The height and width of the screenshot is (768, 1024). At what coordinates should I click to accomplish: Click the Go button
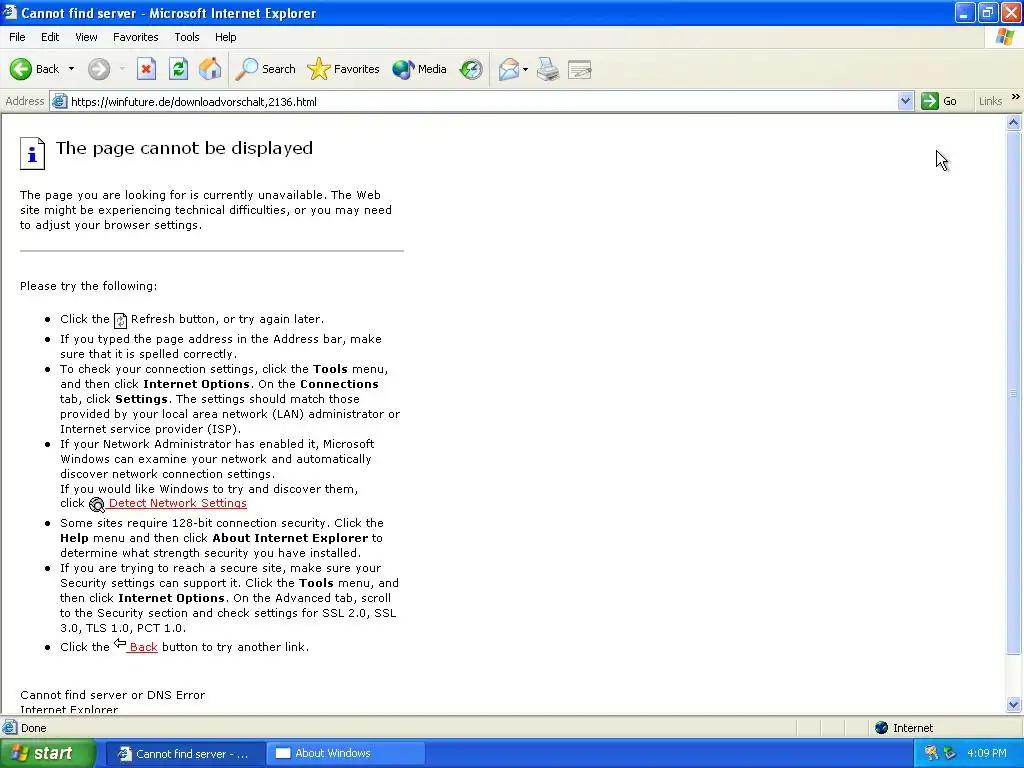939,101
